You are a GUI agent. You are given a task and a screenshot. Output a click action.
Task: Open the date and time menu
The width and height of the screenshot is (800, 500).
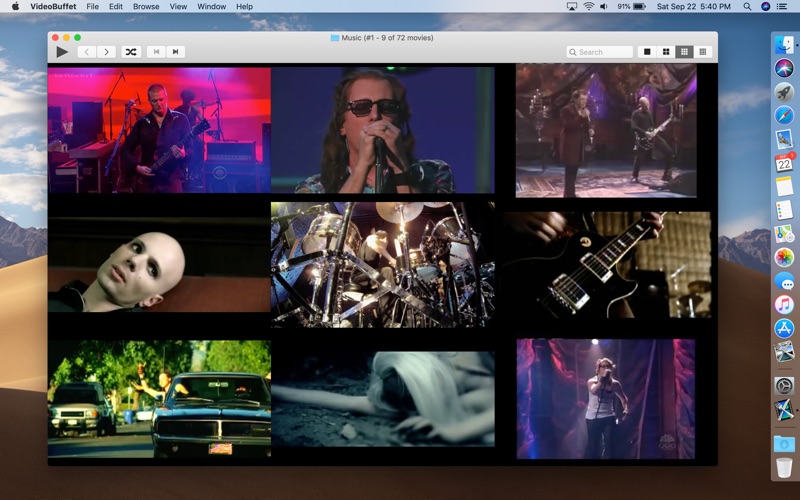[693, 7]
